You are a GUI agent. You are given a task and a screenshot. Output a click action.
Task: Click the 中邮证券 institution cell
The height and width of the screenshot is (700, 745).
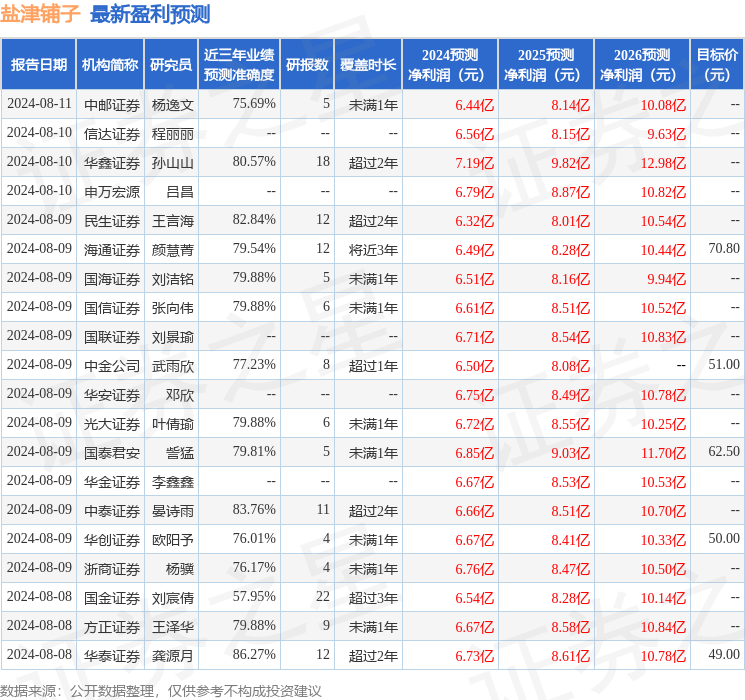[112, 105]
